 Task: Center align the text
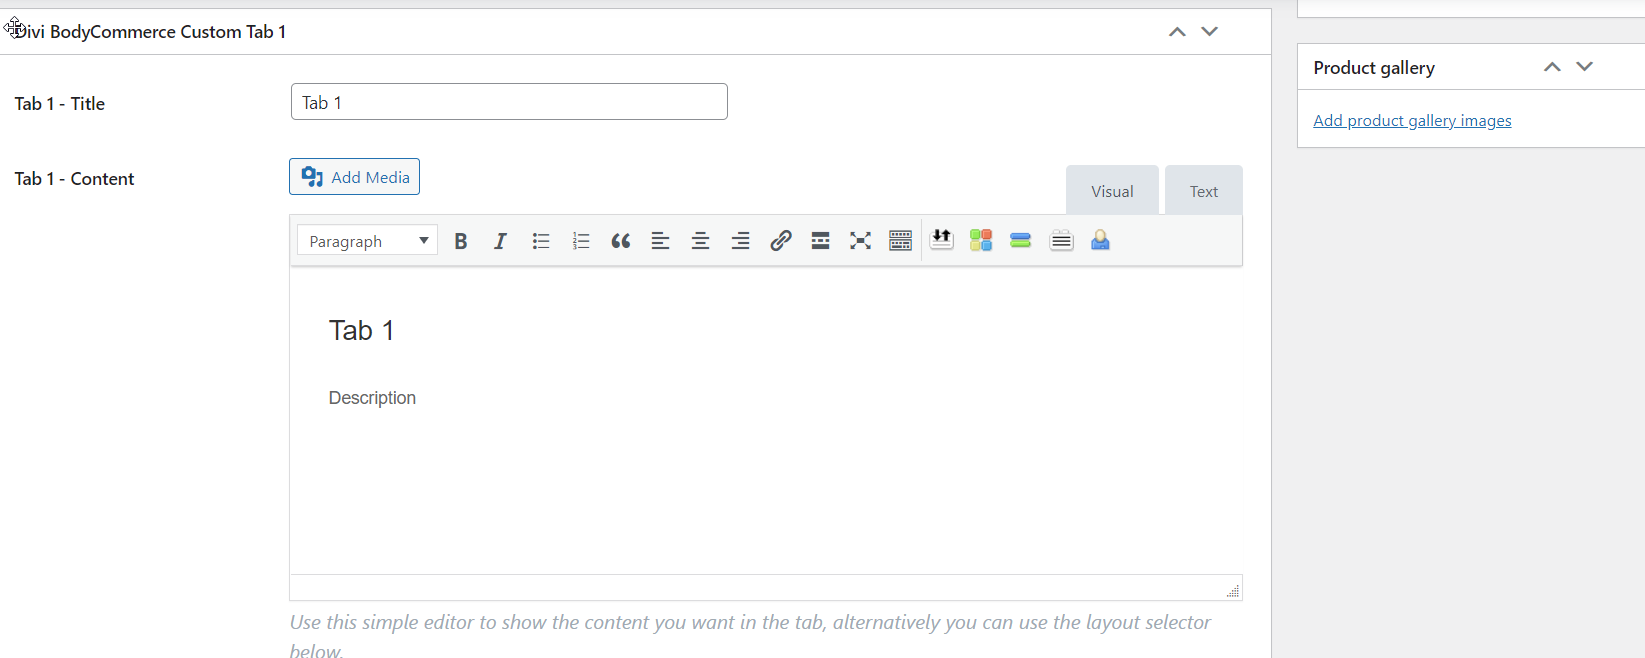point(700,241)
